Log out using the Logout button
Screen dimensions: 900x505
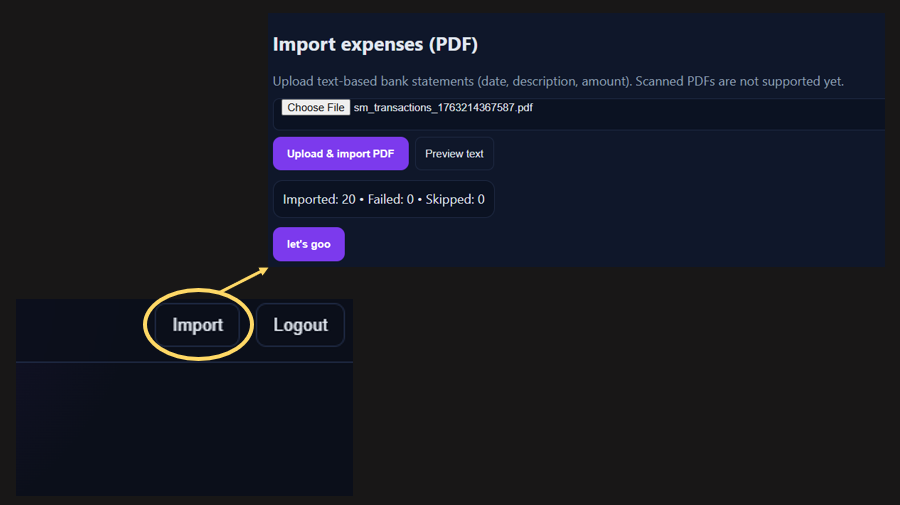point(300,325)
